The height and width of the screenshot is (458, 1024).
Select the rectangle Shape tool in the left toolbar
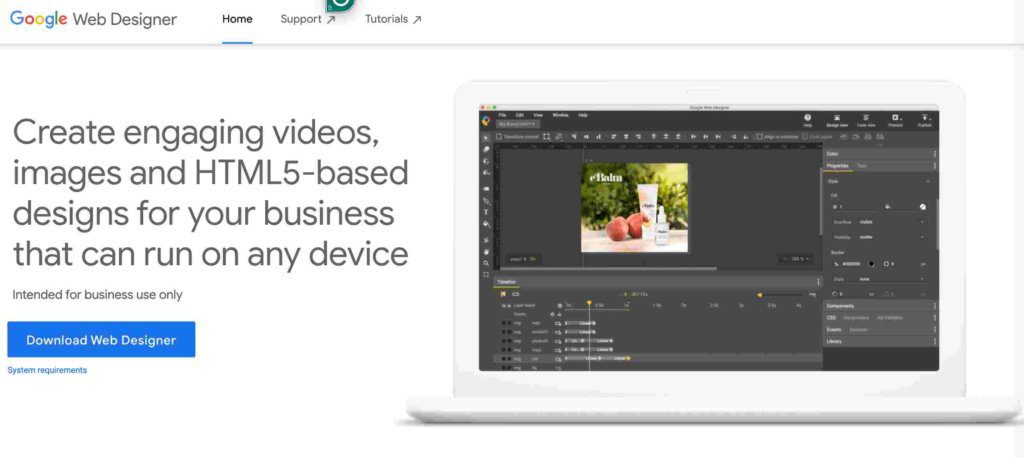tap(486, 189)
